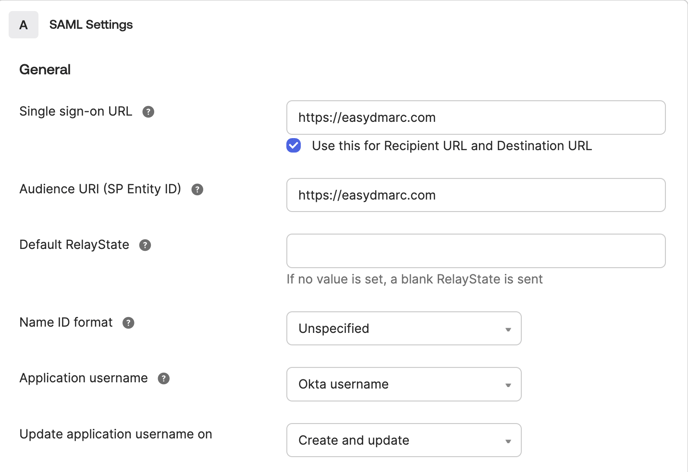Click the SAML Settings heading
The image size is (688, 472).
[x=91, y=25]
